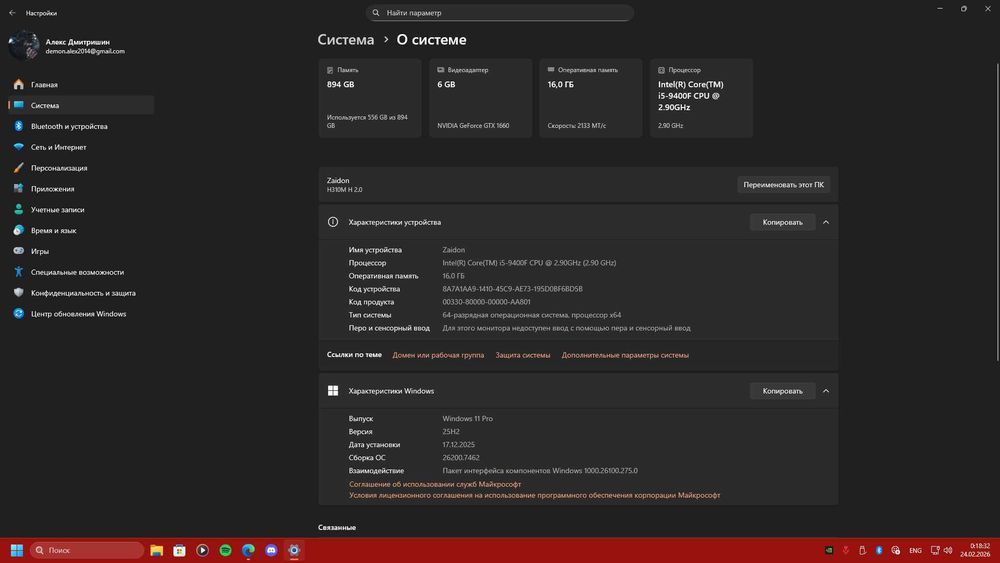Open the Windows Start button
Screen dimensions: 1000x563
[x=17, y=550]
